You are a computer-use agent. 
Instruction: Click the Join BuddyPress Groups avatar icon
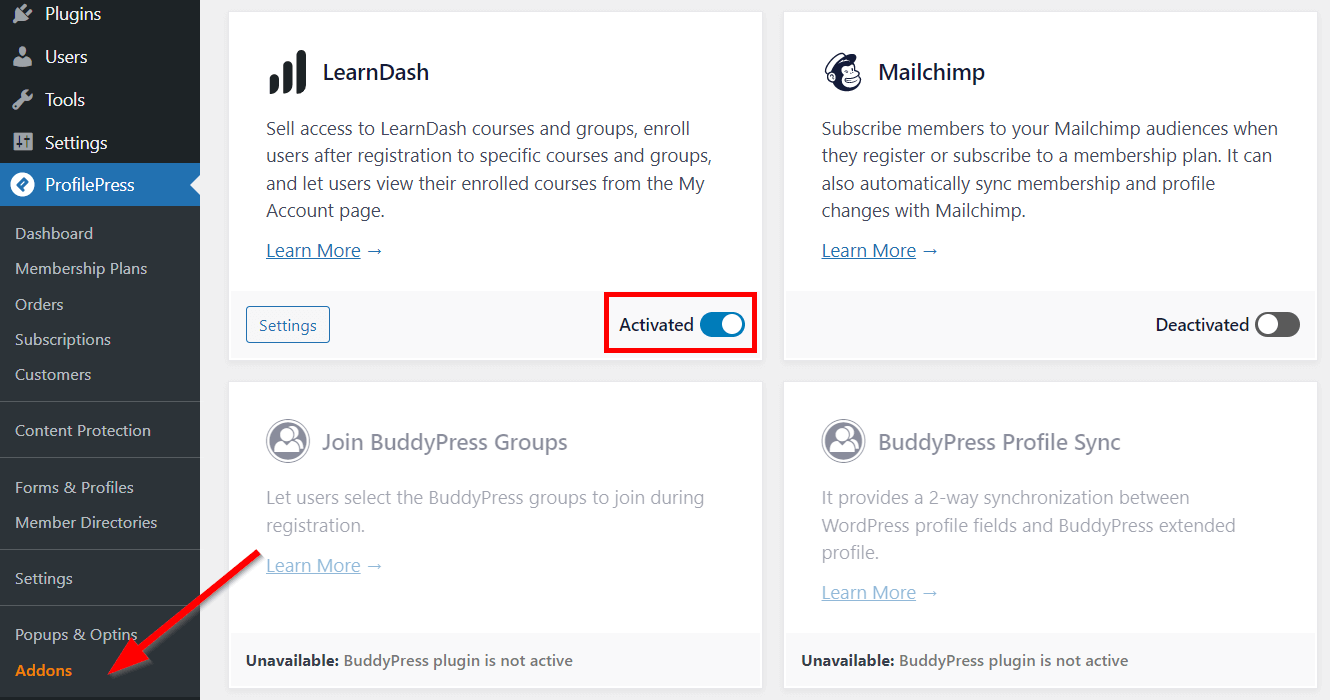click(288, 441)
